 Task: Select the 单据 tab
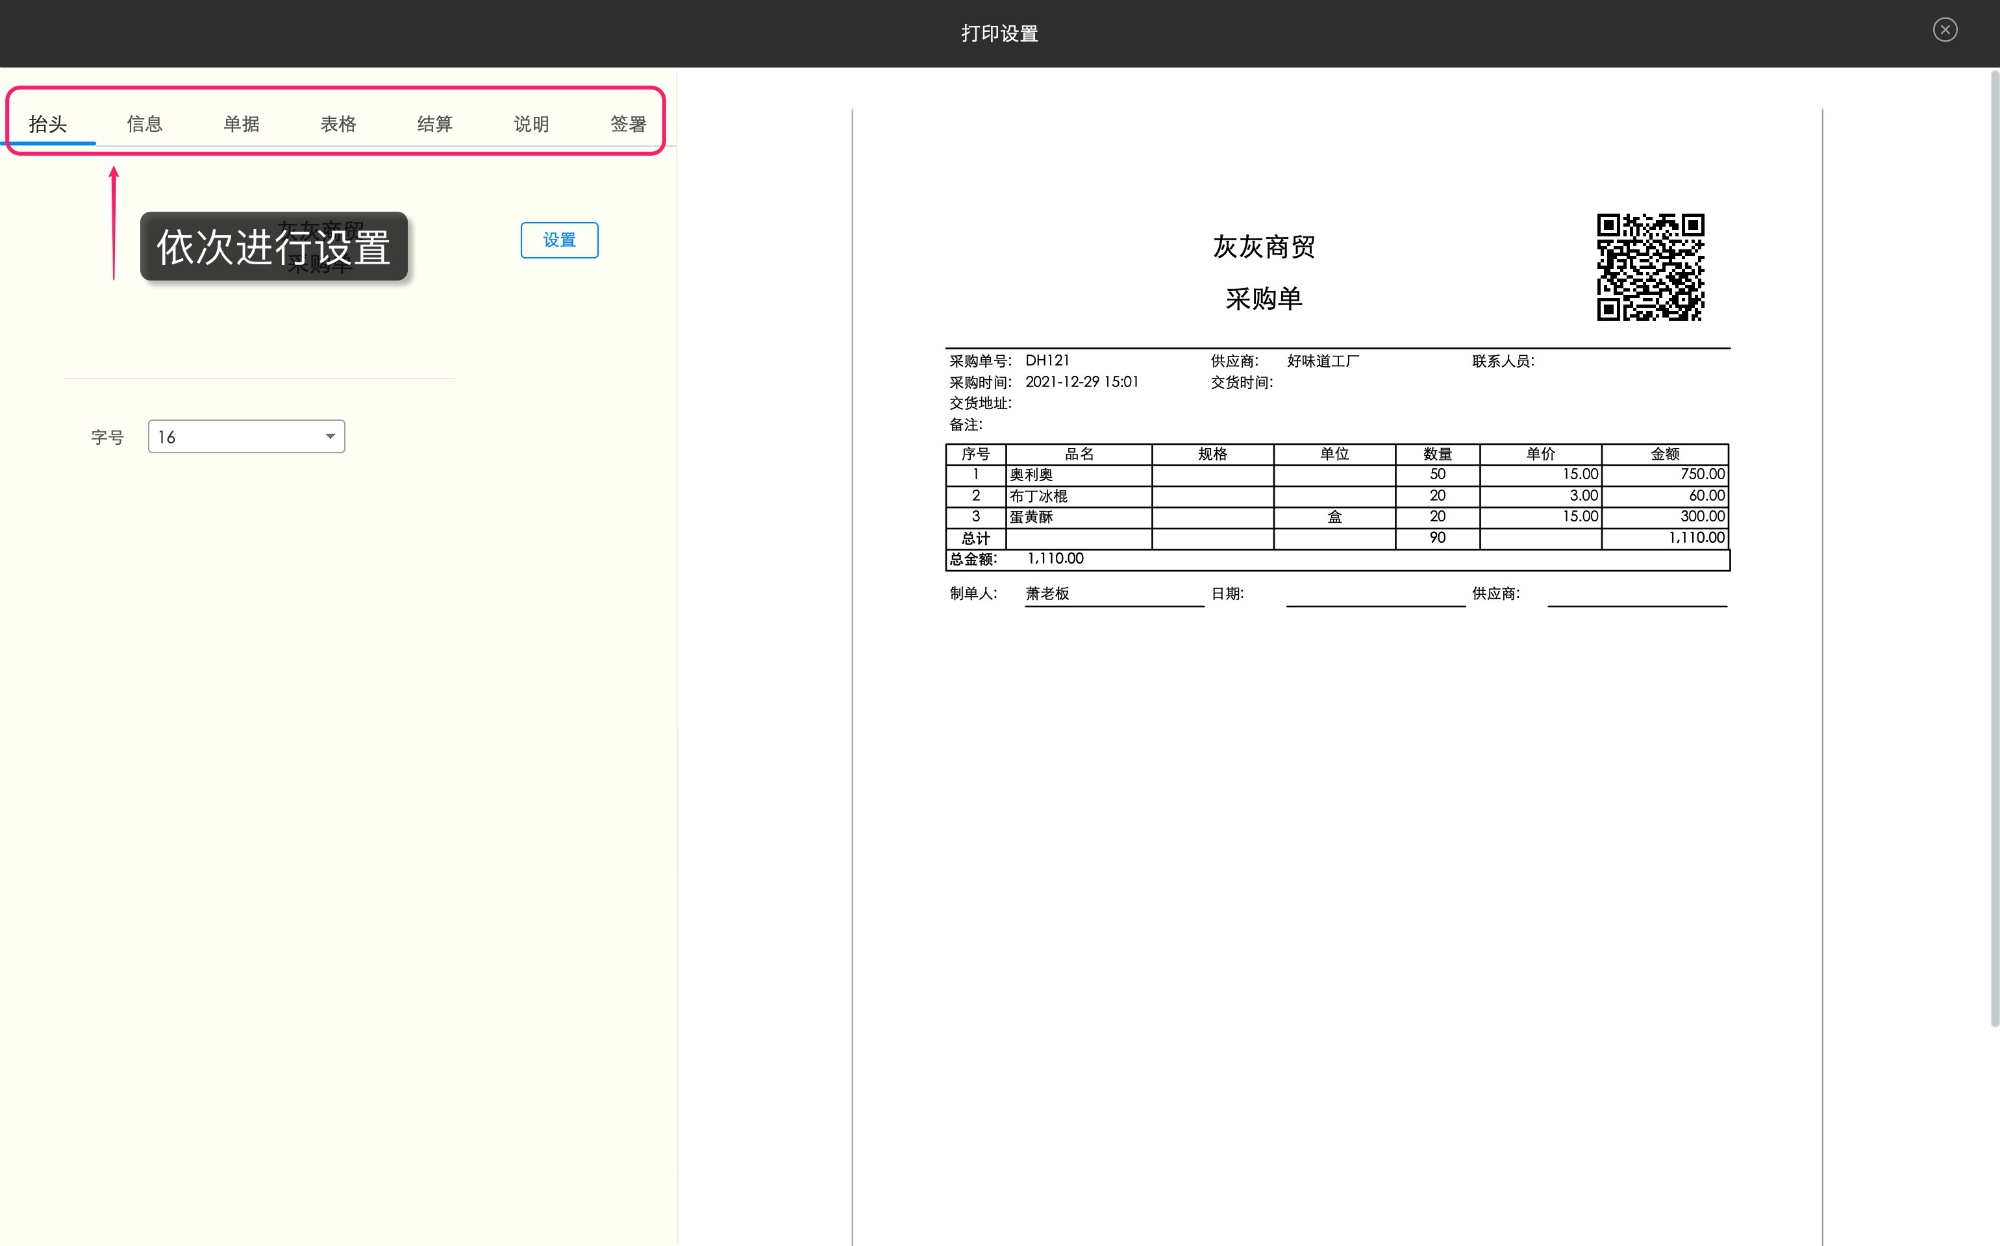click(x=241, y=124)
